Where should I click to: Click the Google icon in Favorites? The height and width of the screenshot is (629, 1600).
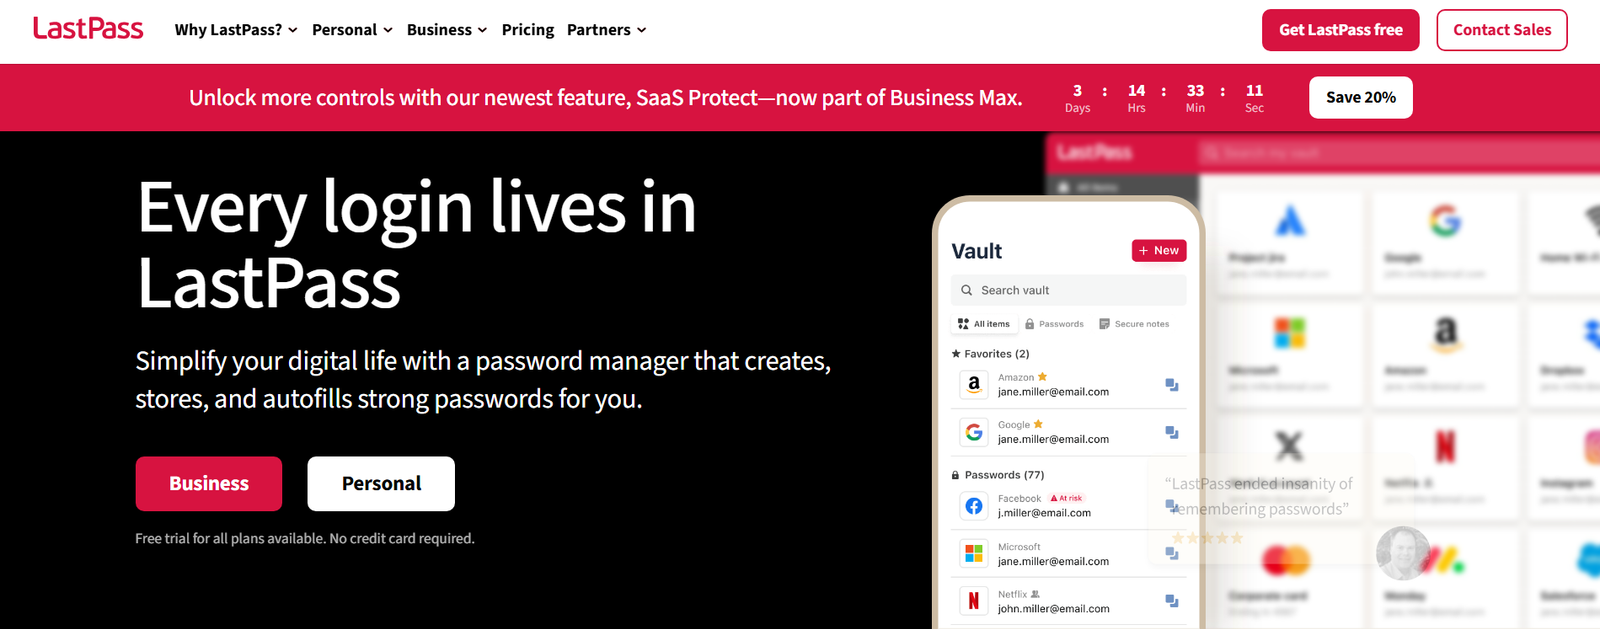point(974,432)
